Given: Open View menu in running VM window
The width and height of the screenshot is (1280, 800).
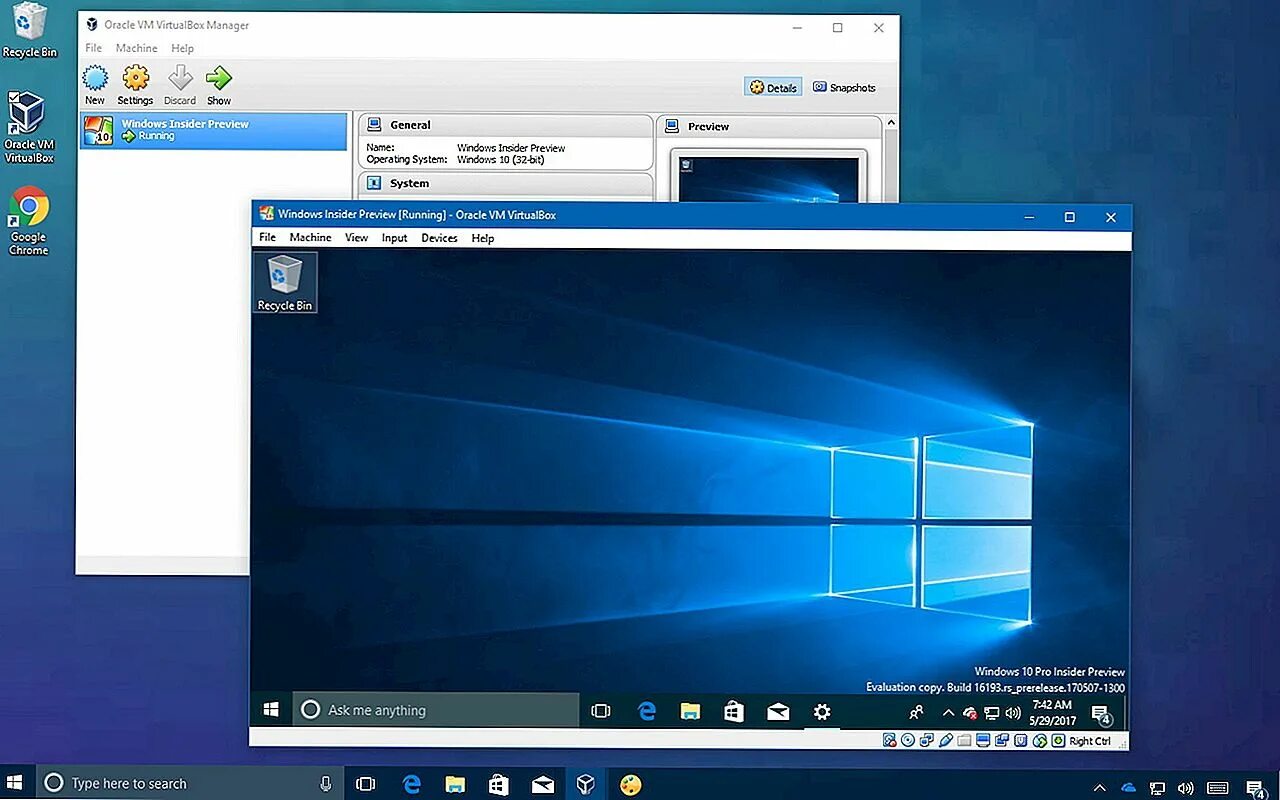Looking at the screenshot, I should (356, 238).
